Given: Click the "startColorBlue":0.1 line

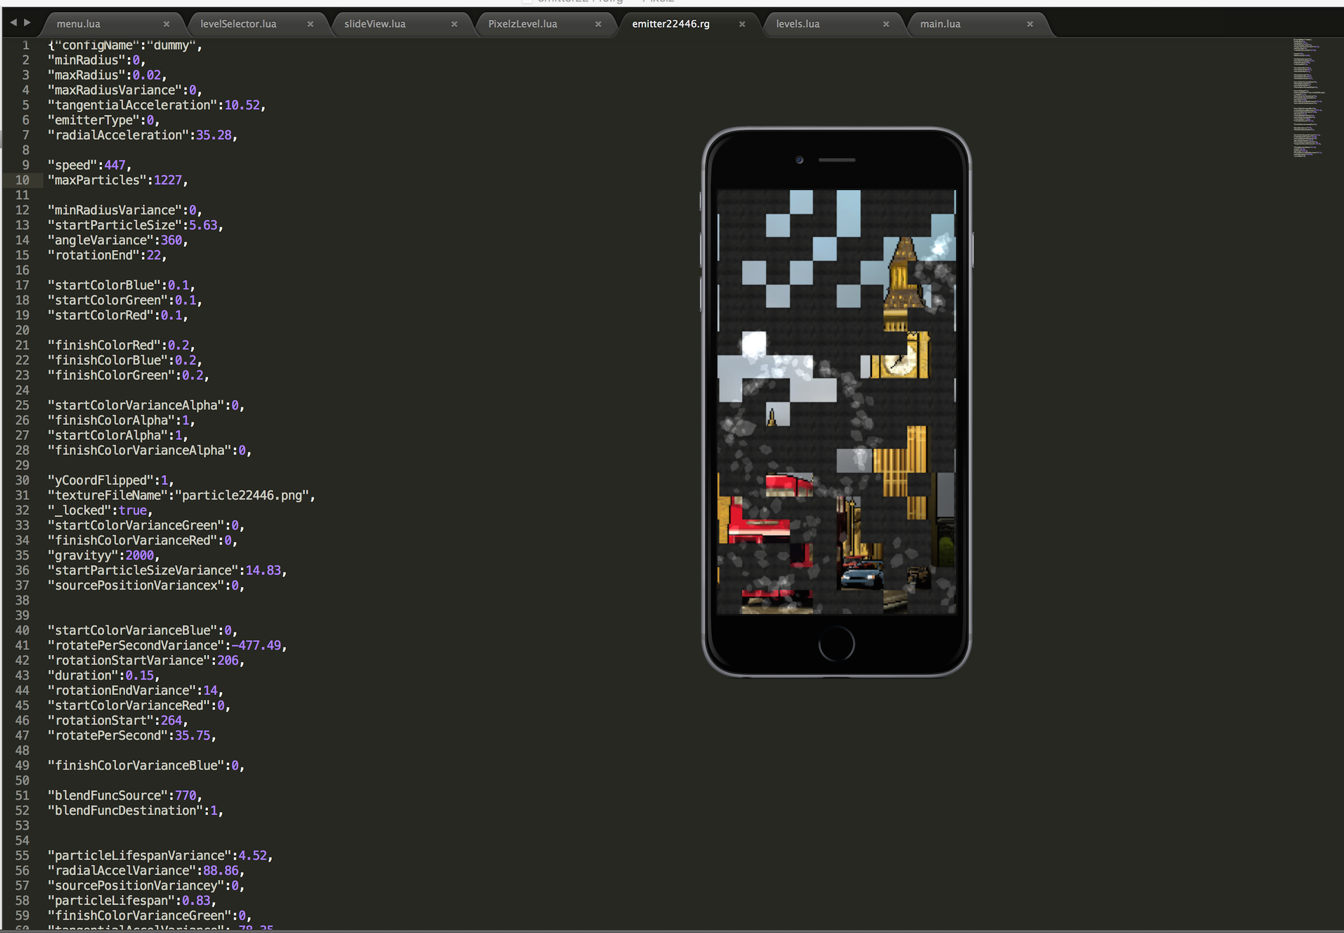Looking at the screenshot, I should tap(121, 285).
